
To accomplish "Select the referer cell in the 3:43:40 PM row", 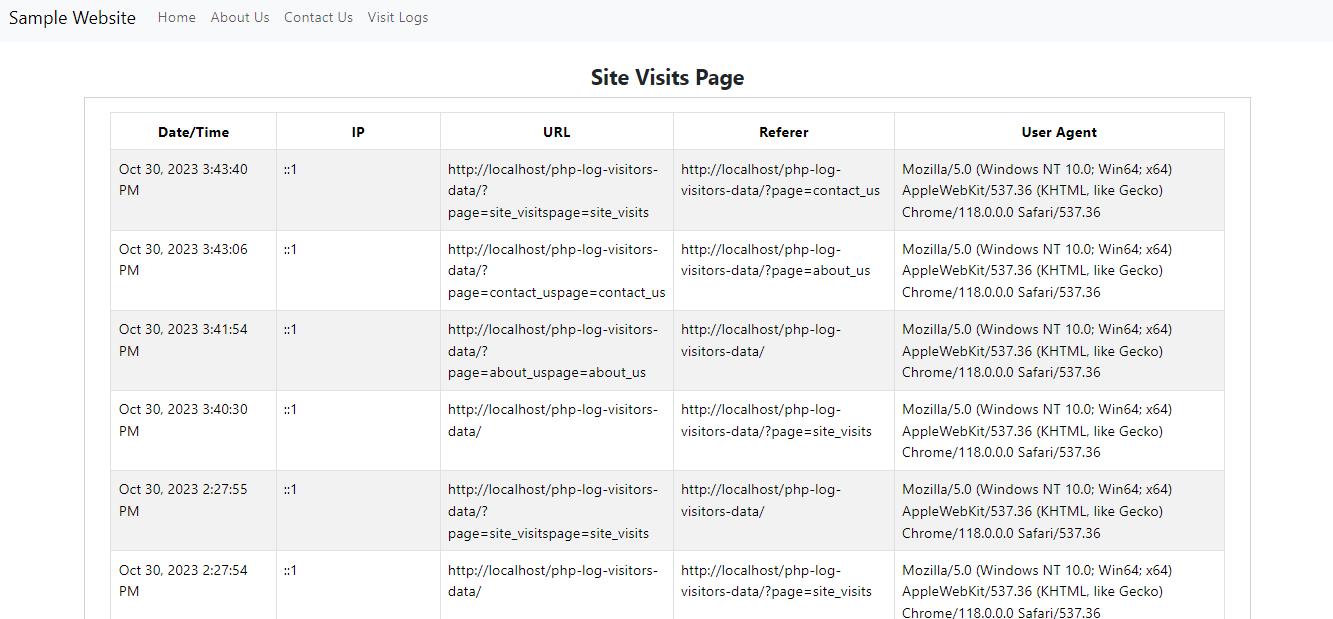I will [780, 180].
